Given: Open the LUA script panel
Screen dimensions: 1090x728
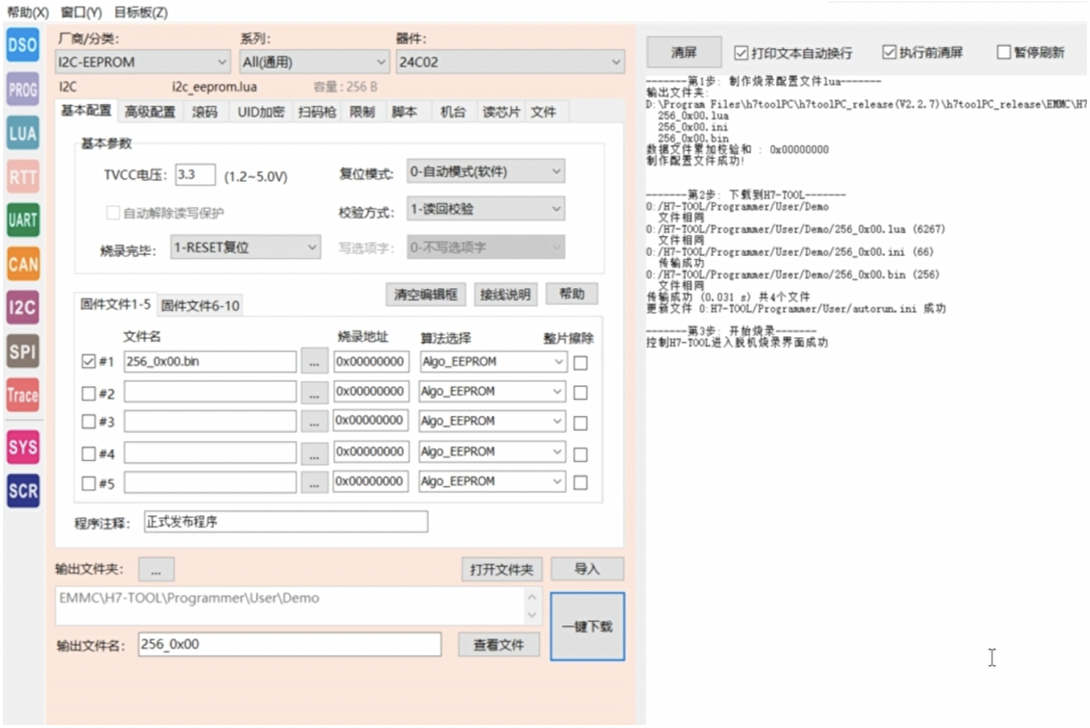Looking at the screenshot, I should click(22, 133).
